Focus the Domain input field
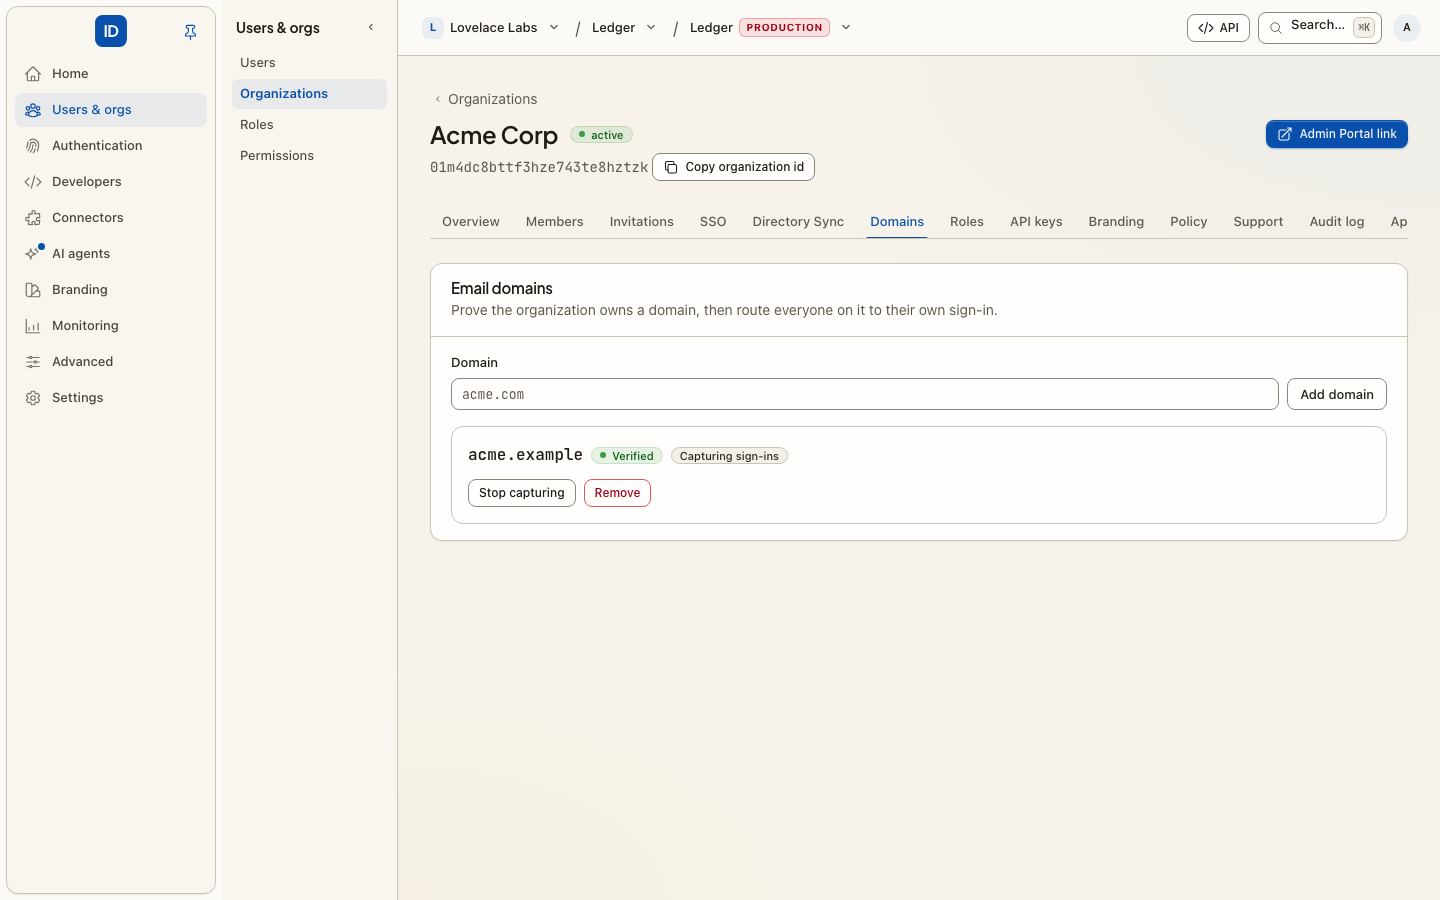Screen dimensions: 1440x900 [x=865, y=394]
